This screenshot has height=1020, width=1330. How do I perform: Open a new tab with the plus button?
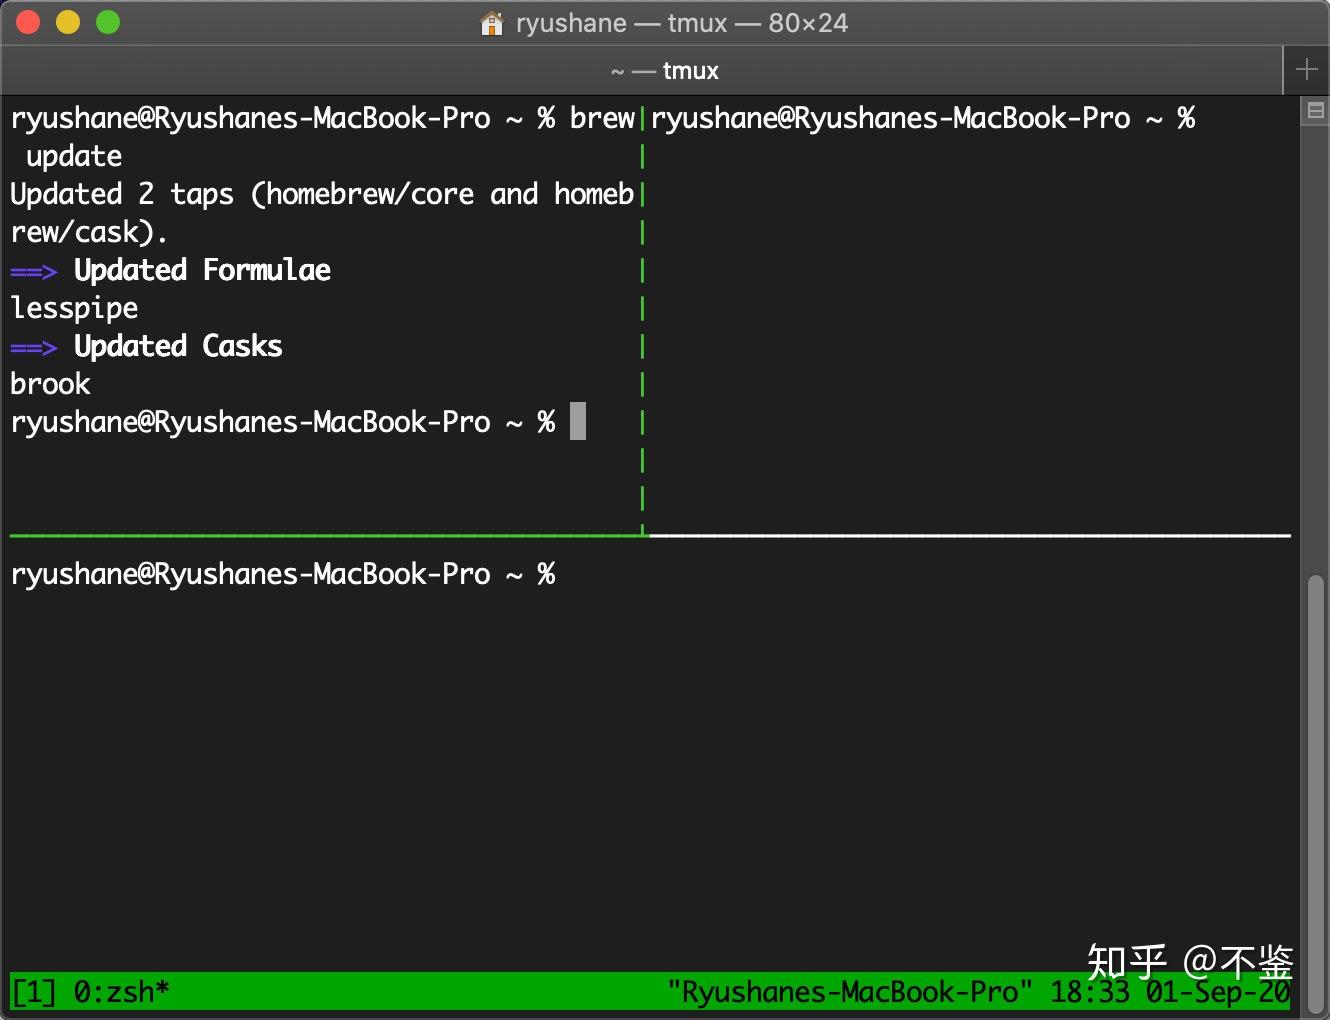coord(1306,69)
